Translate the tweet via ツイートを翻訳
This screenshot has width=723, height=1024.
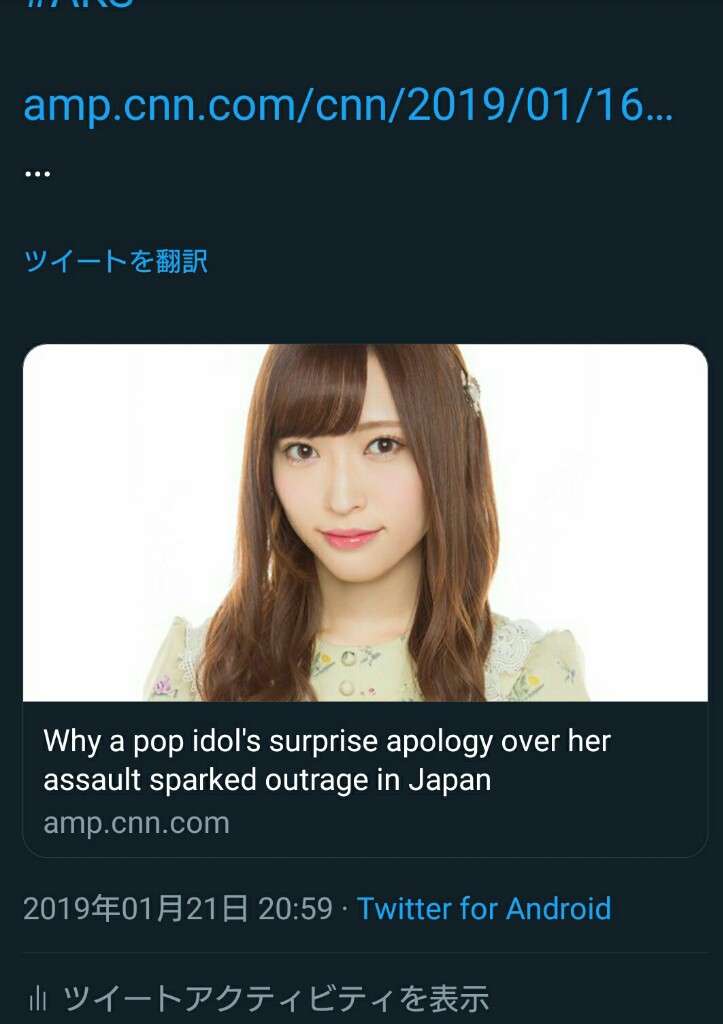pos(116,261)
